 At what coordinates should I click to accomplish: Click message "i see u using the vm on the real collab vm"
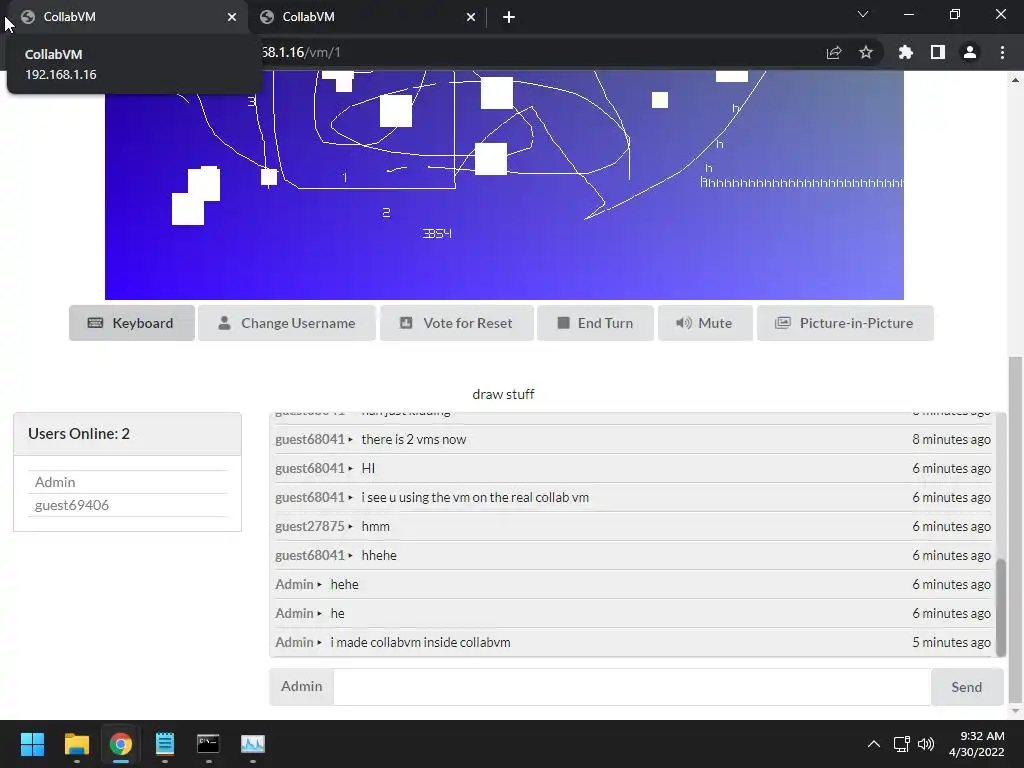(475, 498)
